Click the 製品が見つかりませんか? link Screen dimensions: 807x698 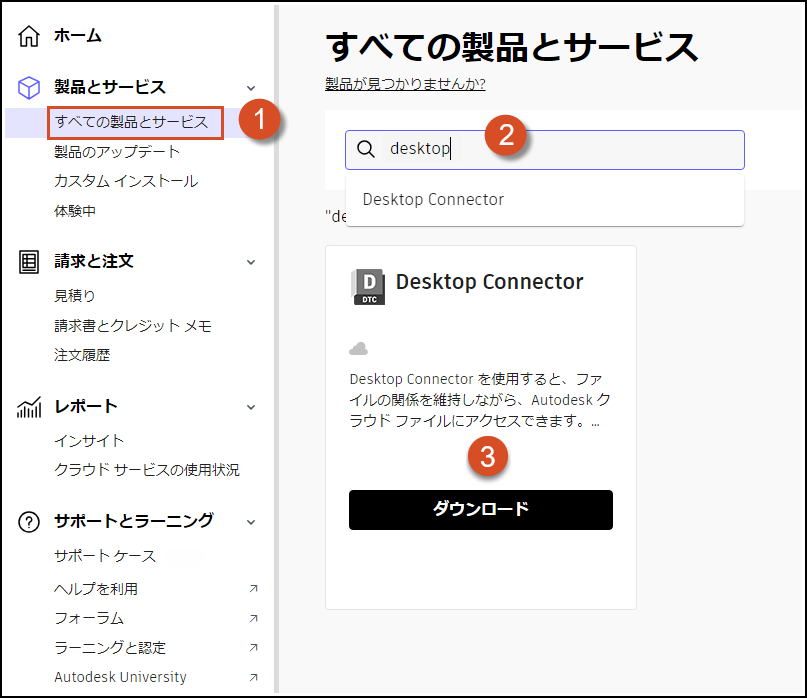pos(405,84)
